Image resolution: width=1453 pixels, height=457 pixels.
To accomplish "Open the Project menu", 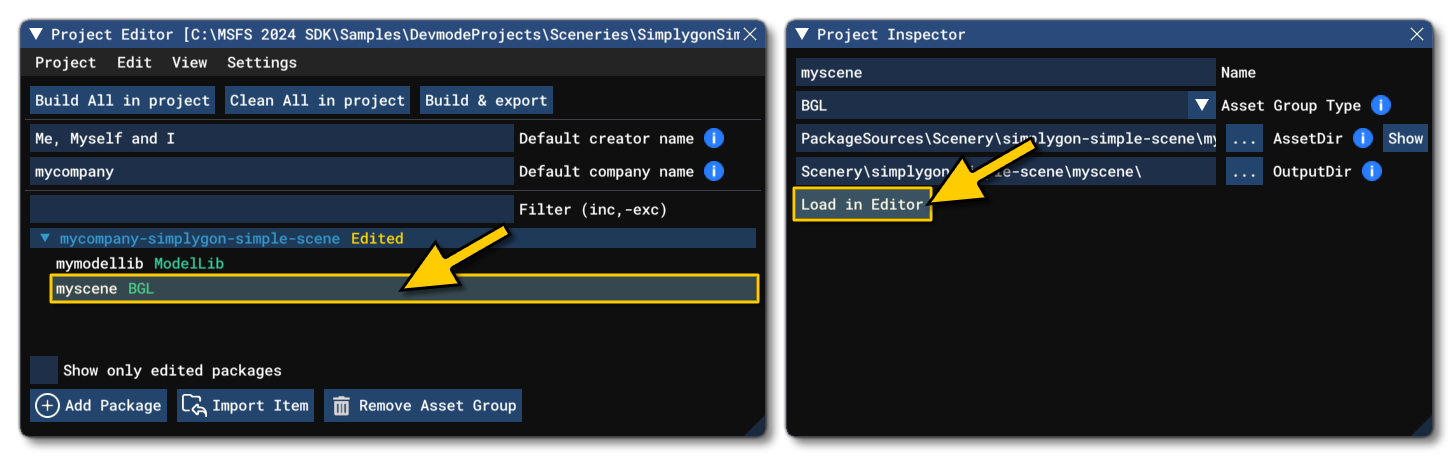I will pos(65,62).
